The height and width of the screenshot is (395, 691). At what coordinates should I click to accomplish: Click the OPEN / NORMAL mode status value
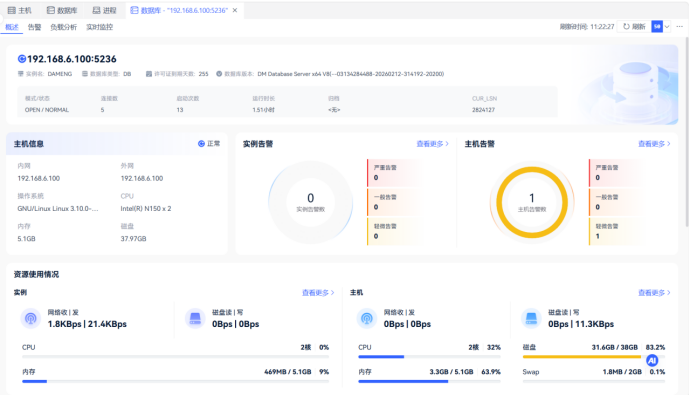(47, 110)
